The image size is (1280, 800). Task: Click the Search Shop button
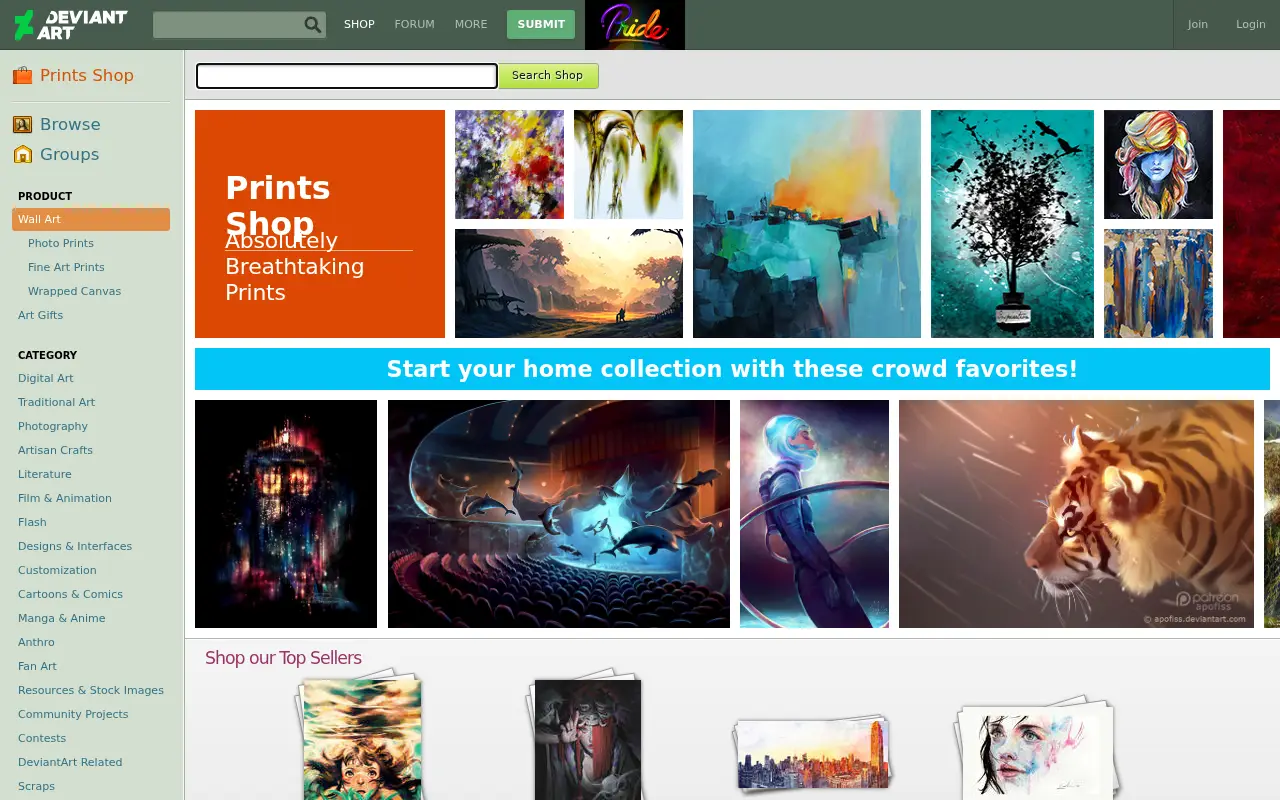(x=548, y=76)
